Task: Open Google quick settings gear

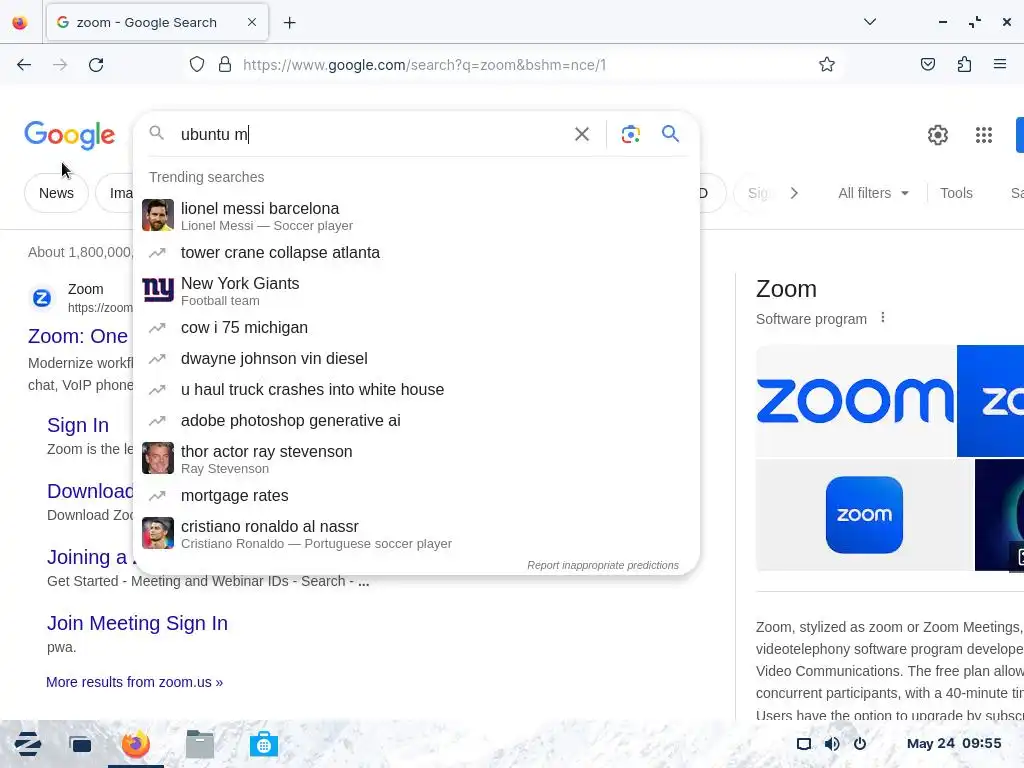Action: tap(937, 135)
